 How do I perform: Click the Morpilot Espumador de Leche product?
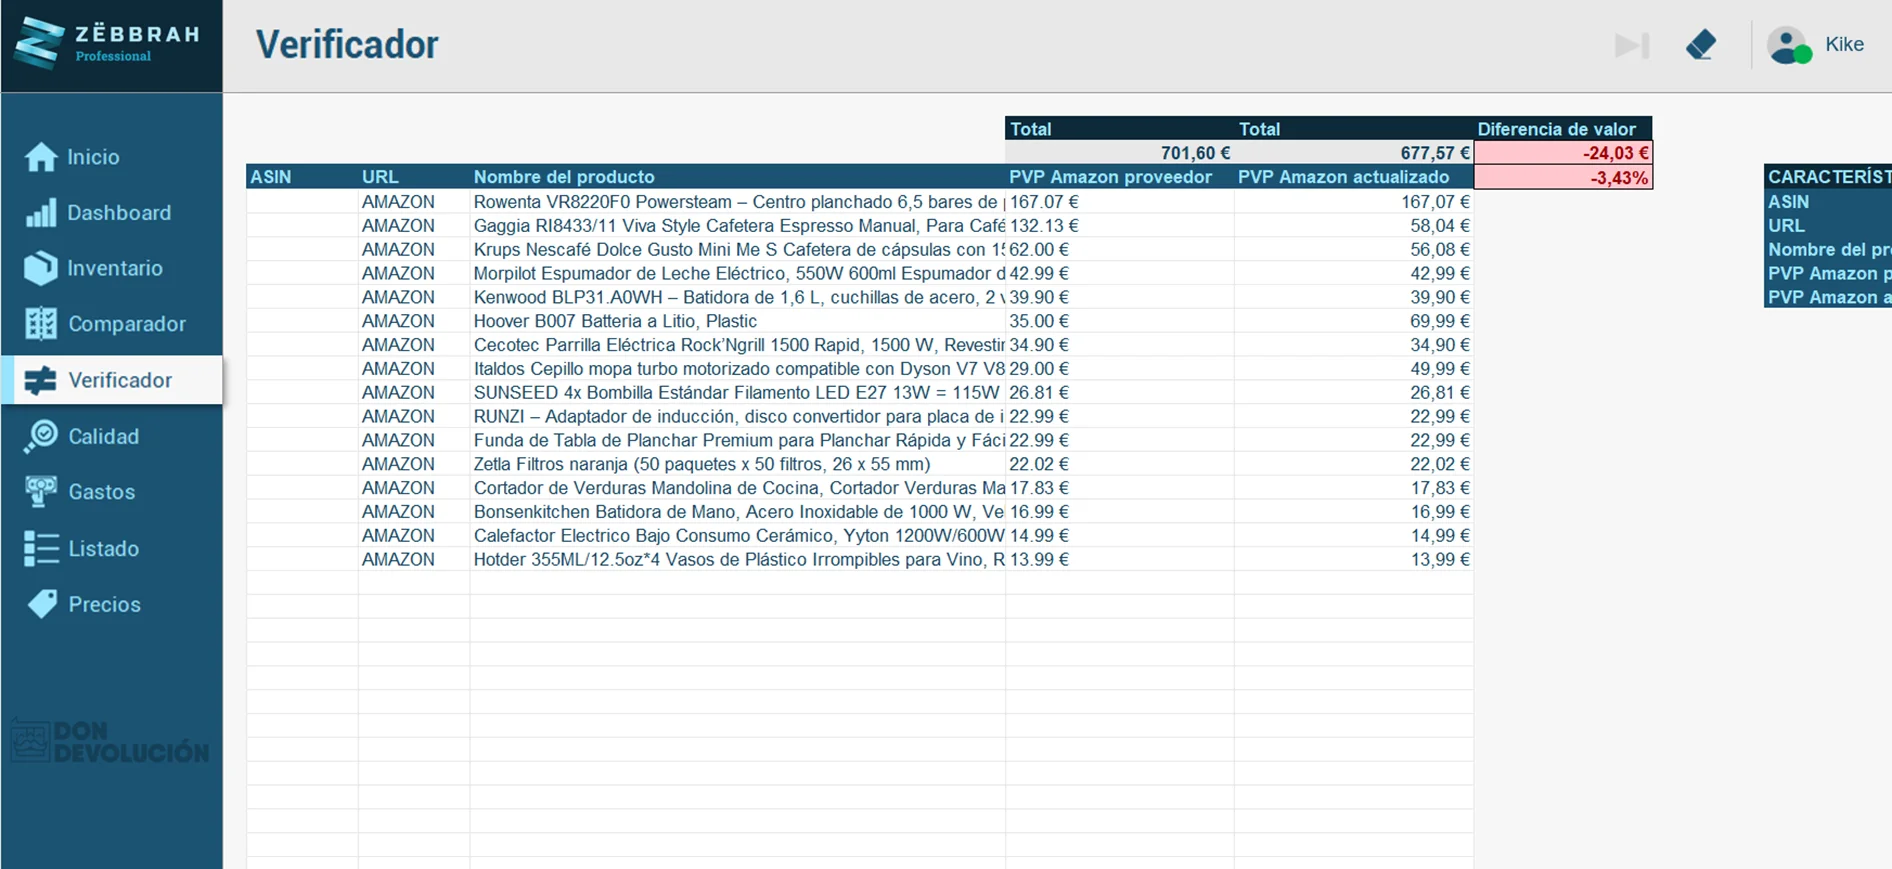click(x=738, y=274)
